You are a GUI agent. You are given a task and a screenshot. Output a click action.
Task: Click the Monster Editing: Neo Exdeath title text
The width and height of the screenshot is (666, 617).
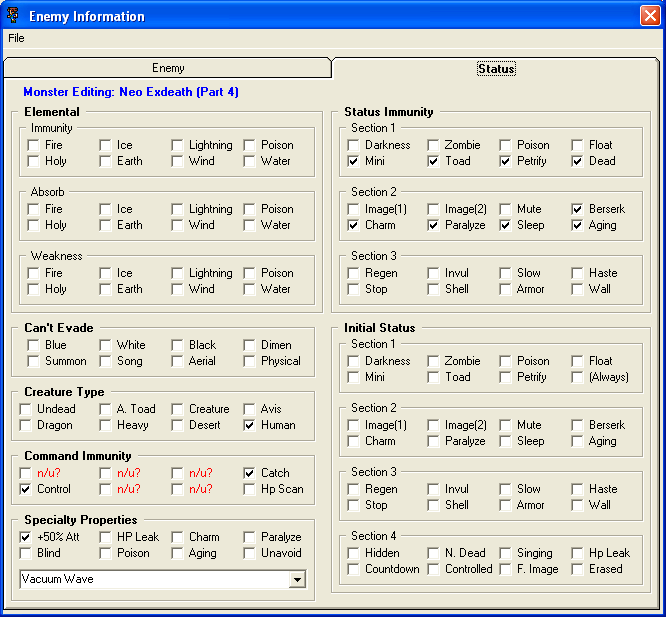click(x=131, y=92)
